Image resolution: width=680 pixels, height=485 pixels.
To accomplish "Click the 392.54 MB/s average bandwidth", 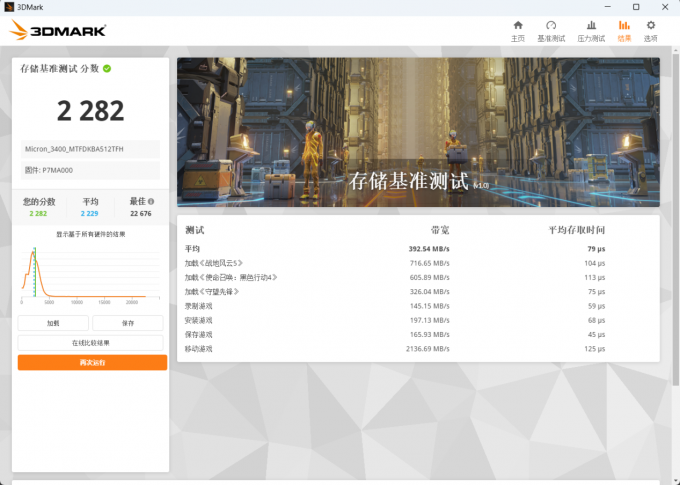I will [x=429, y=249].
